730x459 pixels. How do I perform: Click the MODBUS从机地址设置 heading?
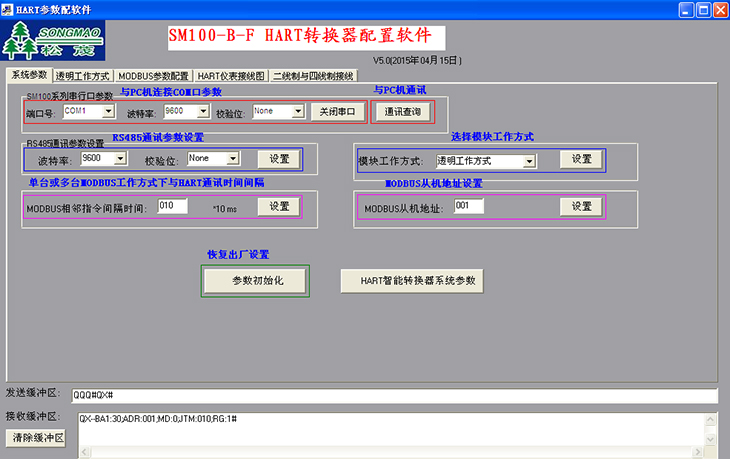(x=434, y=184)
